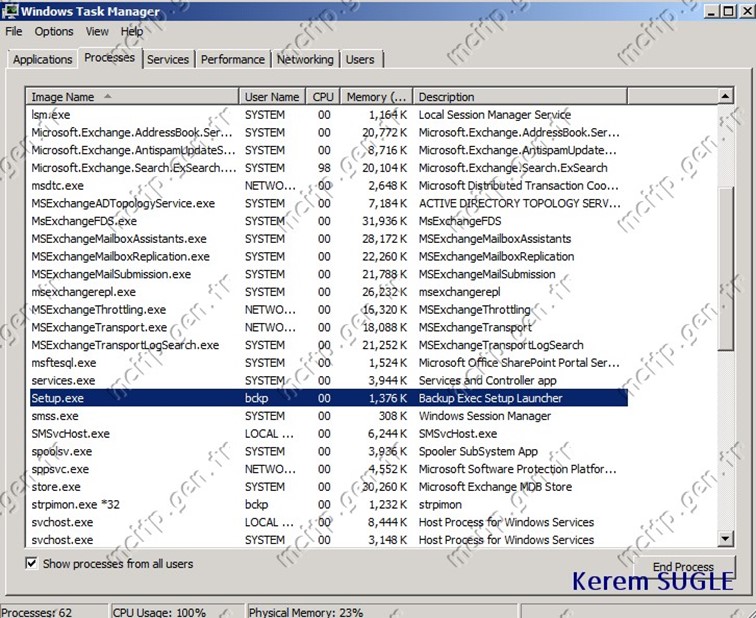Select the msftesql.exe process
The image size is (756, 618).
[x=328, y=363]
